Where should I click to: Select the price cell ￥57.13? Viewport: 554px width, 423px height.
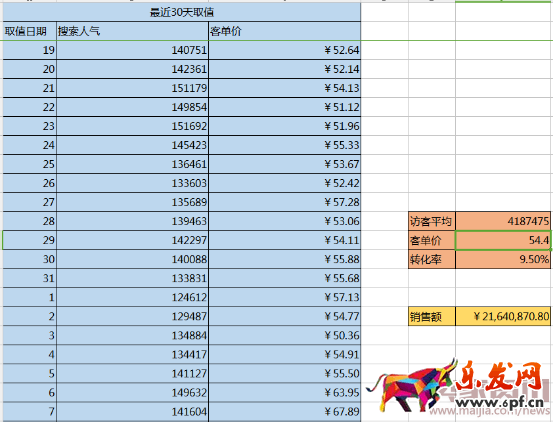click(285, 298)
